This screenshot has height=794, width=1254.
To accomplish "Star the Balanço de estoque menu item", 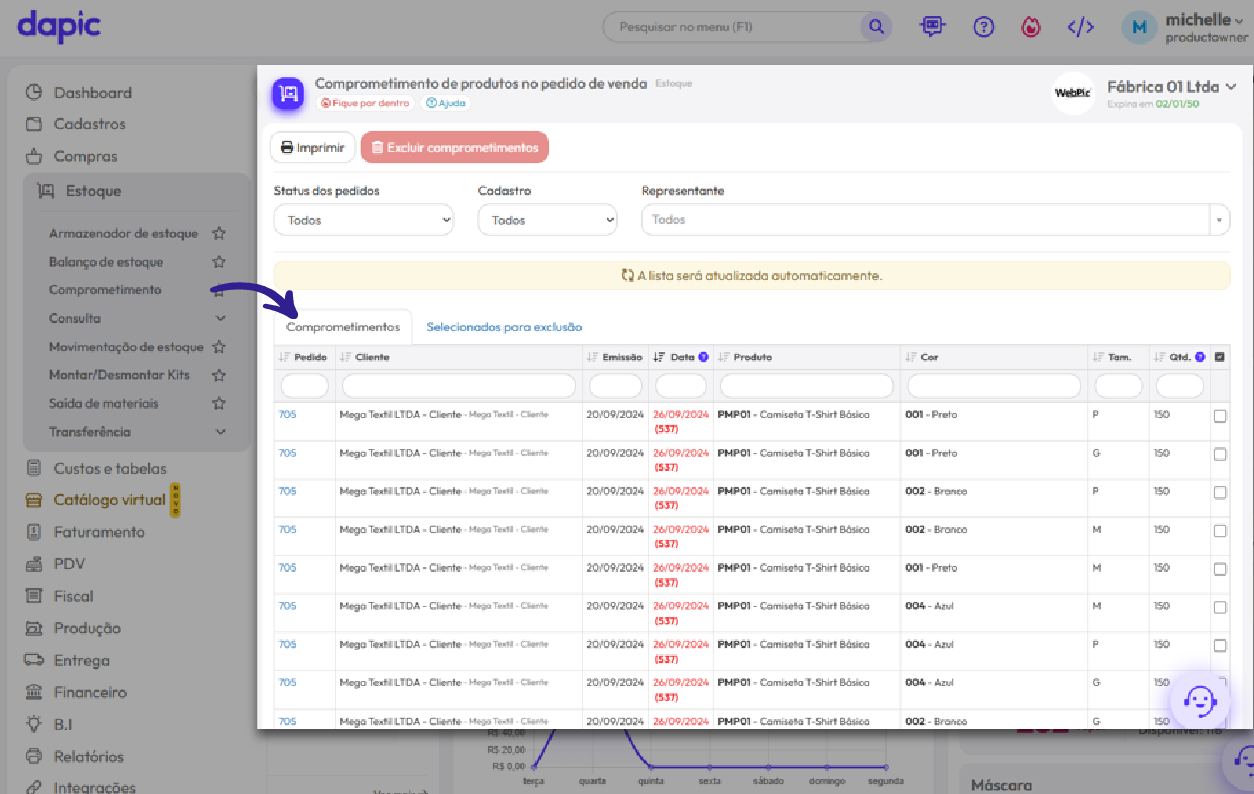I will pyautogui.click(x=218, y=262).
